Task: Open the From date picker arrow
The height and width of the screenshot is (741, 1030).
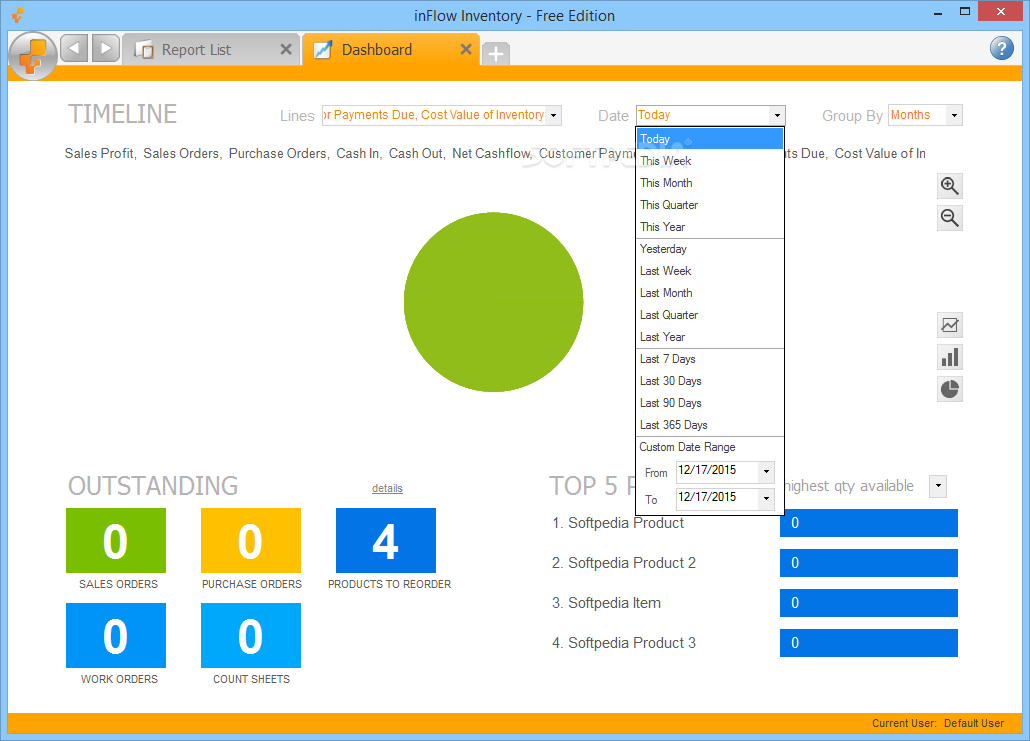Action: click(766, 472)
